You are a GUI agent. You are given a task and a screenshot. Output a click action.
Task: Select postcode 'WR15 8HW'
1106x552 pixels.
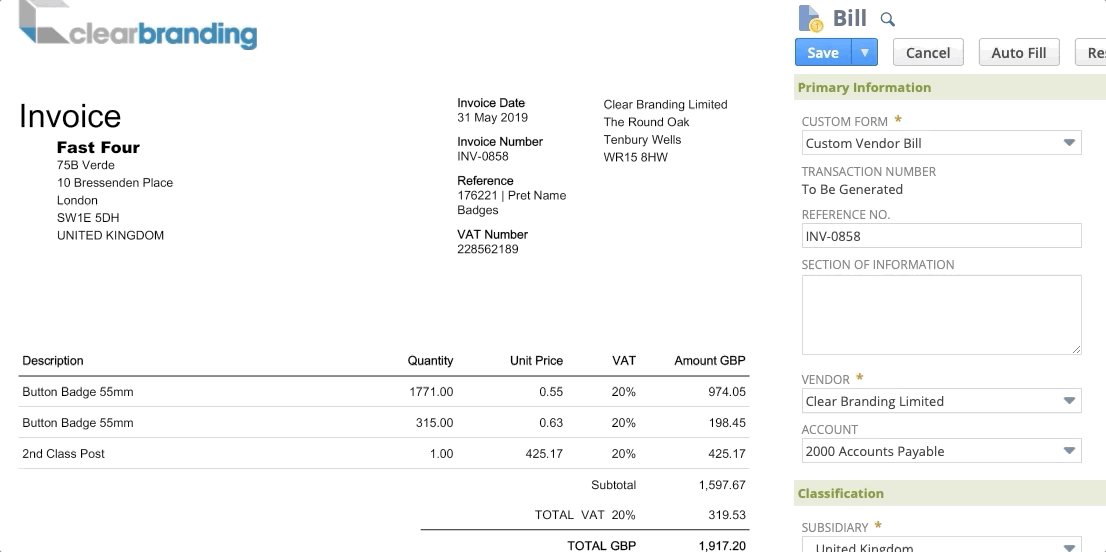pos(636,157)
